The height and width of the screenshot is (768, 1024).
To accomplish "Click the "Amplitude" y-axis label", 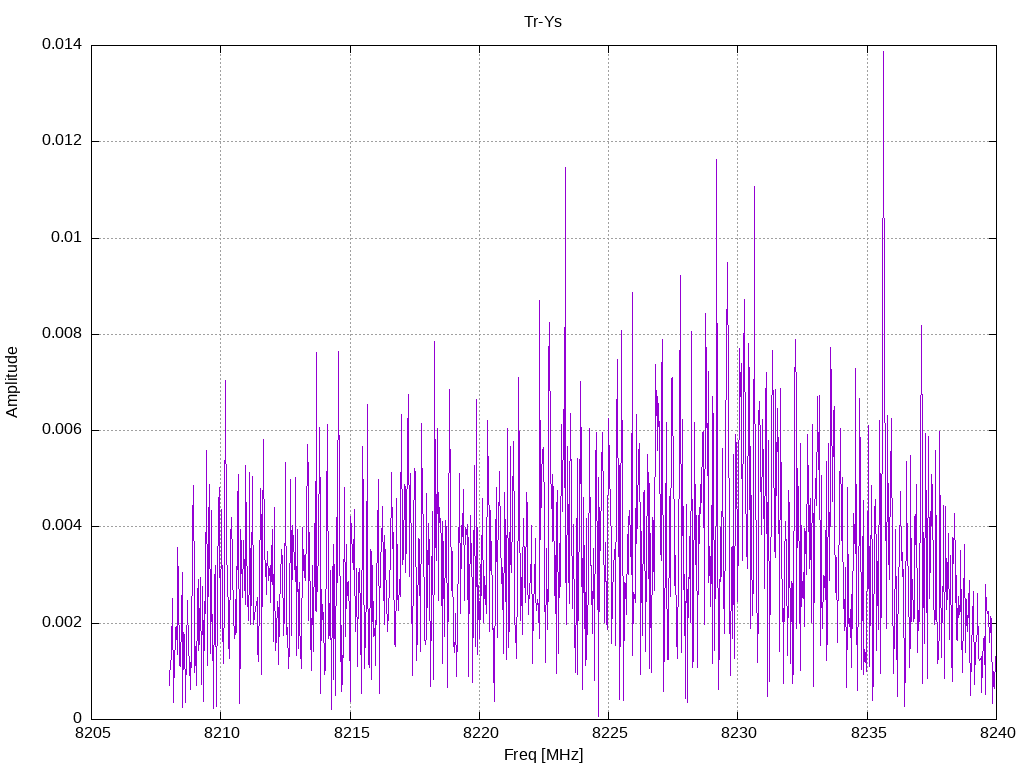I will pos(12,382).
